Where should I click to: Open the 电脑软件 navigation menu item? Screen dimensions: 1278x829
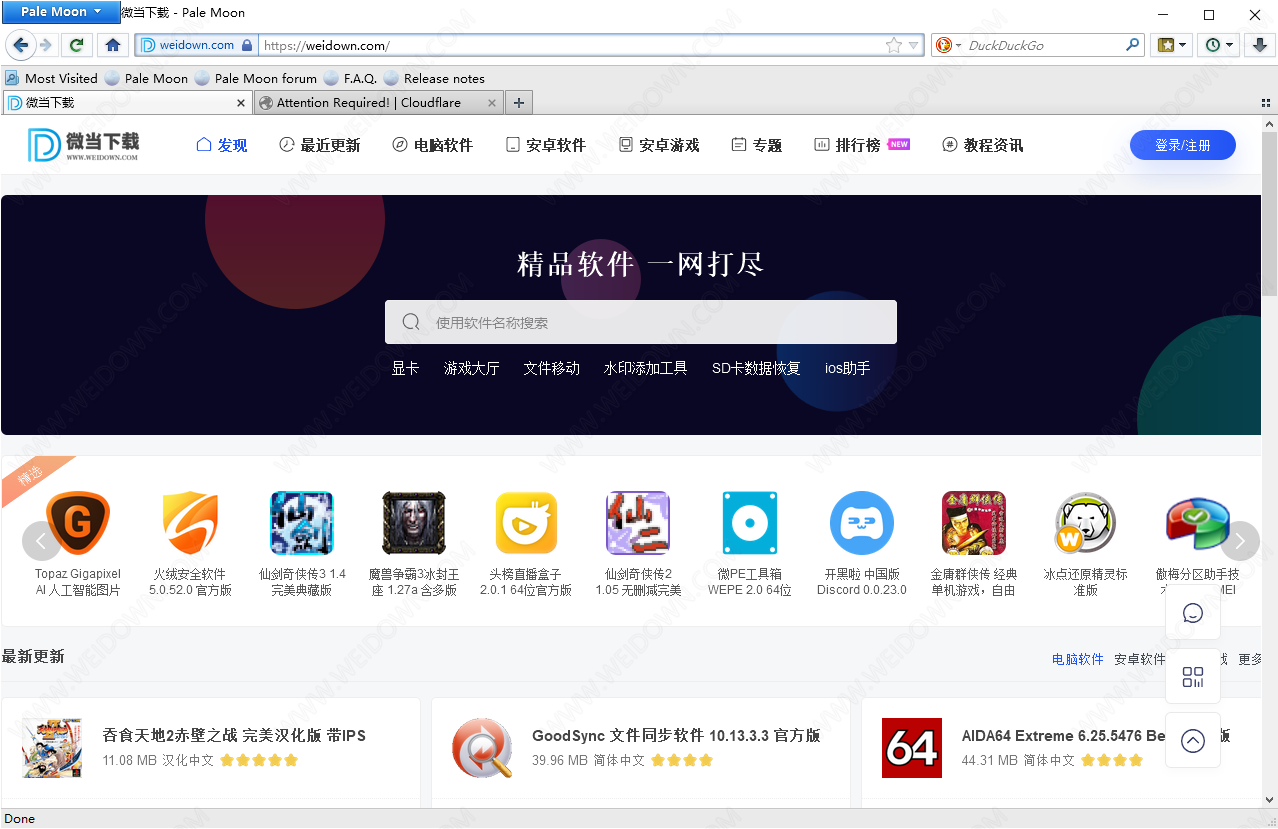pyautogui.click(x=432, y=145)
